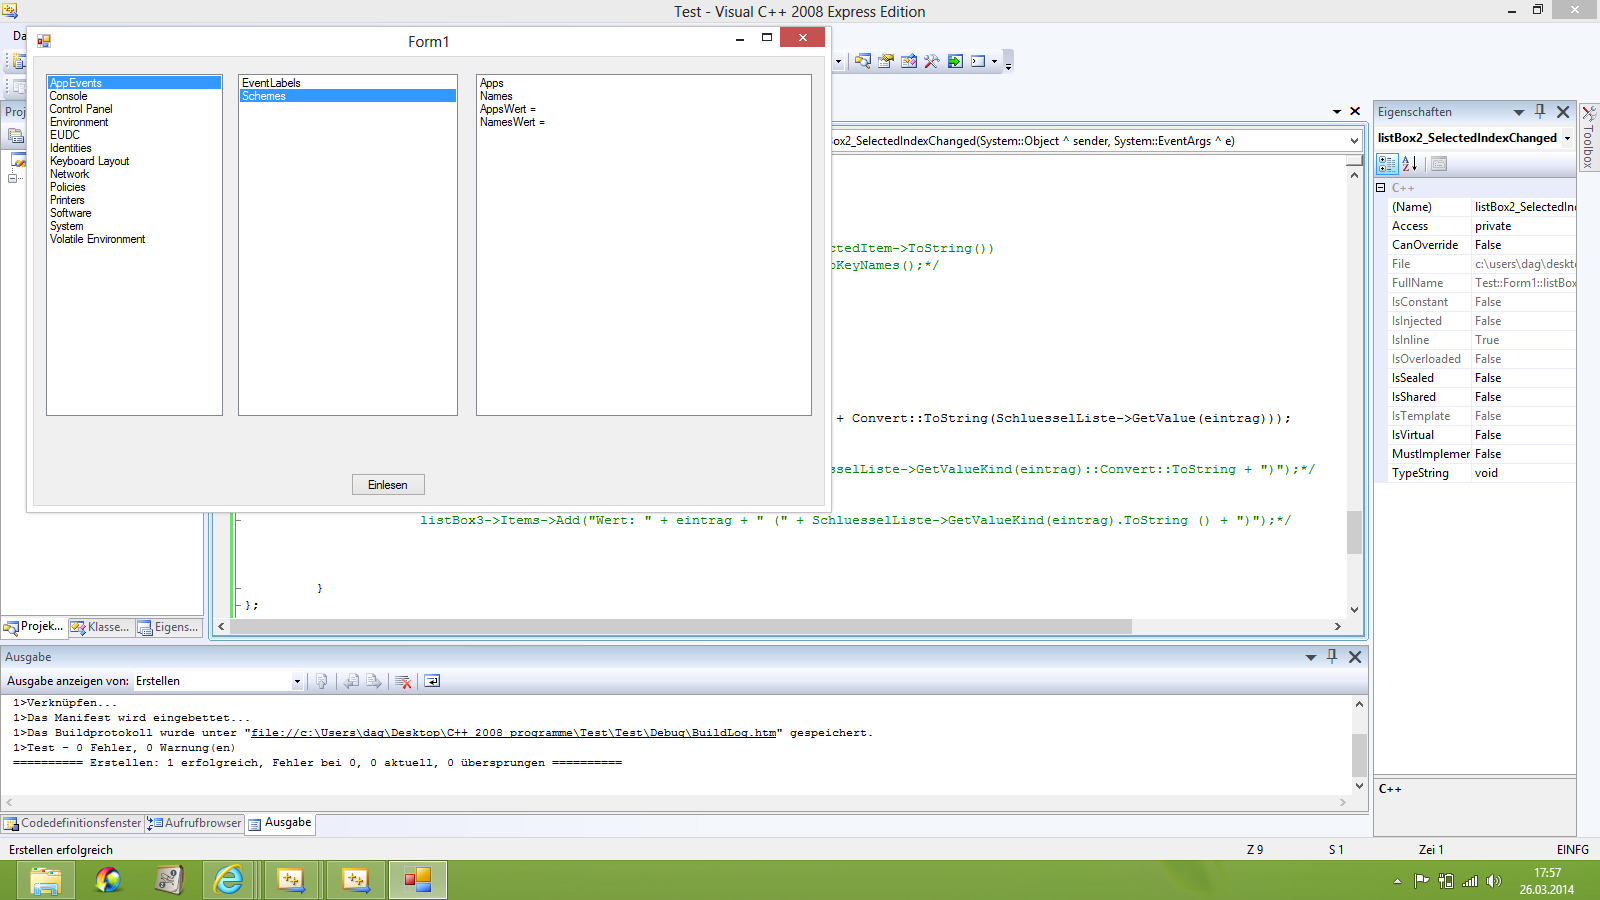1600x900 pixels.
Task: Open Ausgabe window position dropdown
Action: [1310, 657]
